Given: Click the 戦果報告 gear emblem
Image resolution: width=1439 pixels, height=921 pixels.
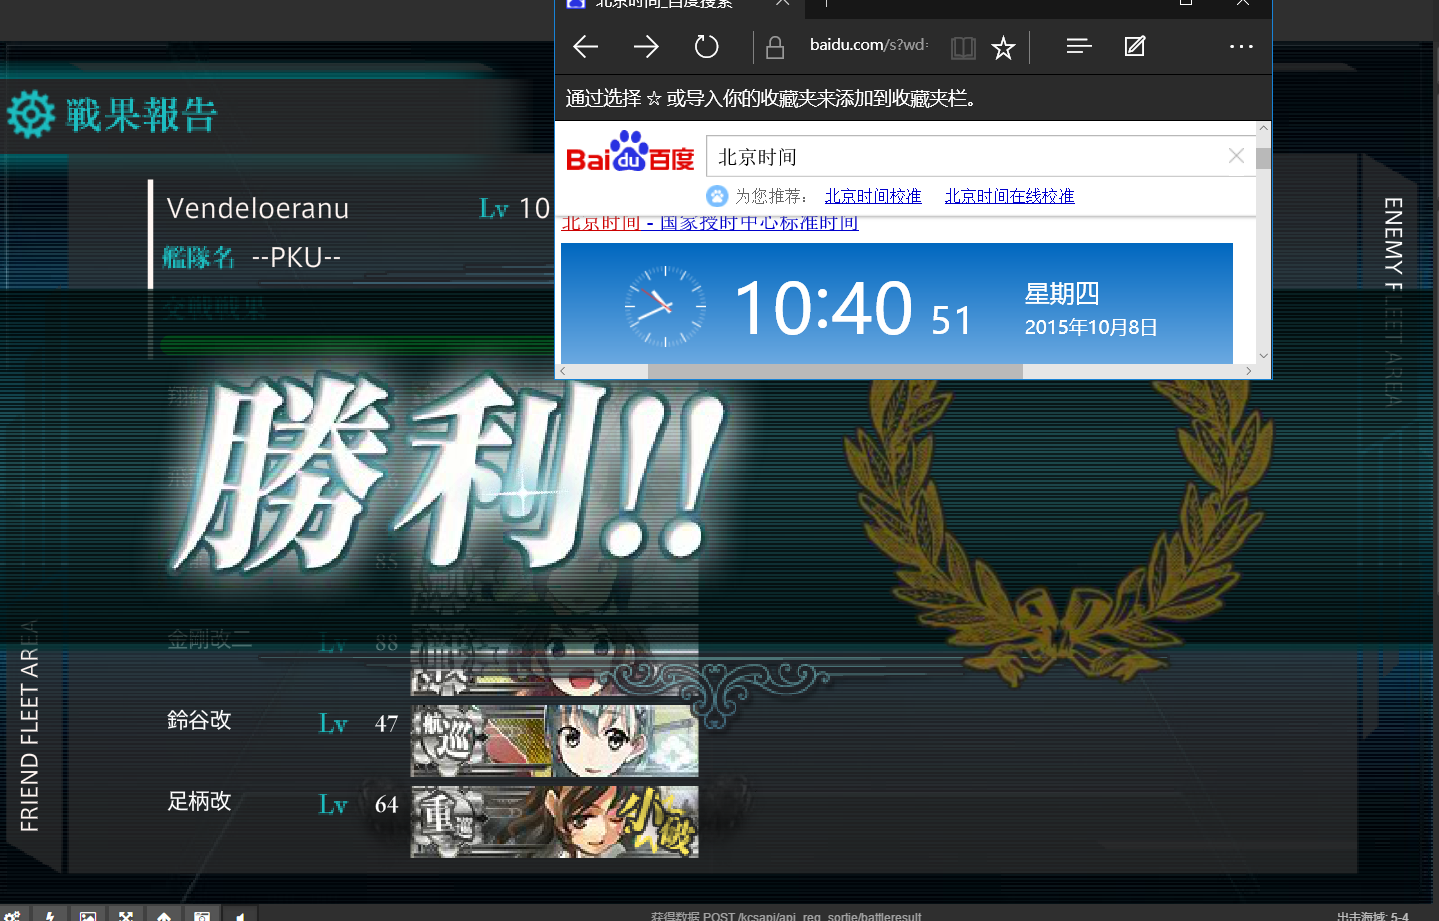Looking at the screenshot, I should click(x=31, y=114).
